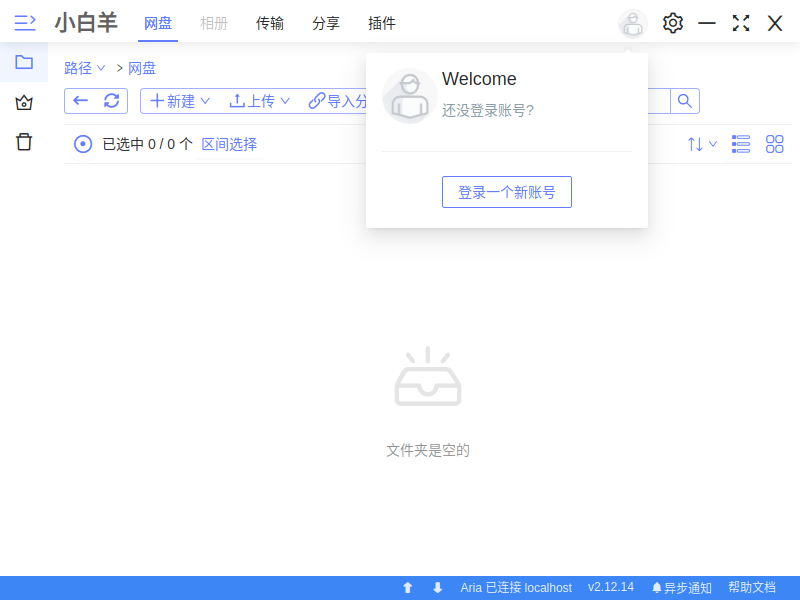Switch to grid view layout
This screenshot has width=800, height=600.
pyautogui.click(x=774, y=144)
